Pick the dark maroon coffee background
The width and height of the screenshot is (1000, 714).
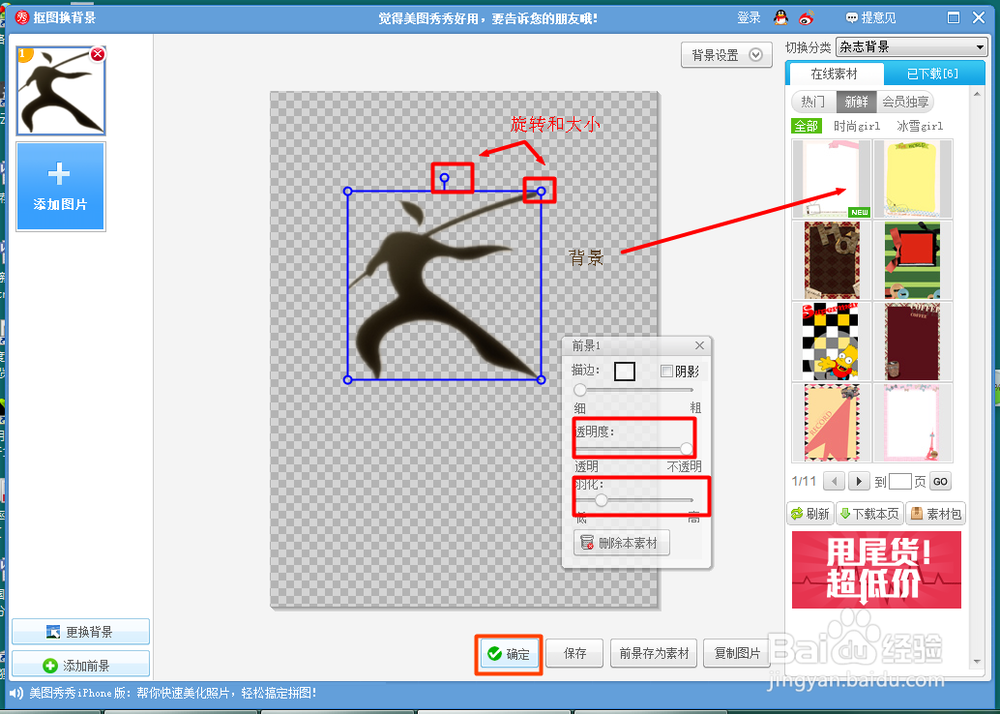(913, 341)
